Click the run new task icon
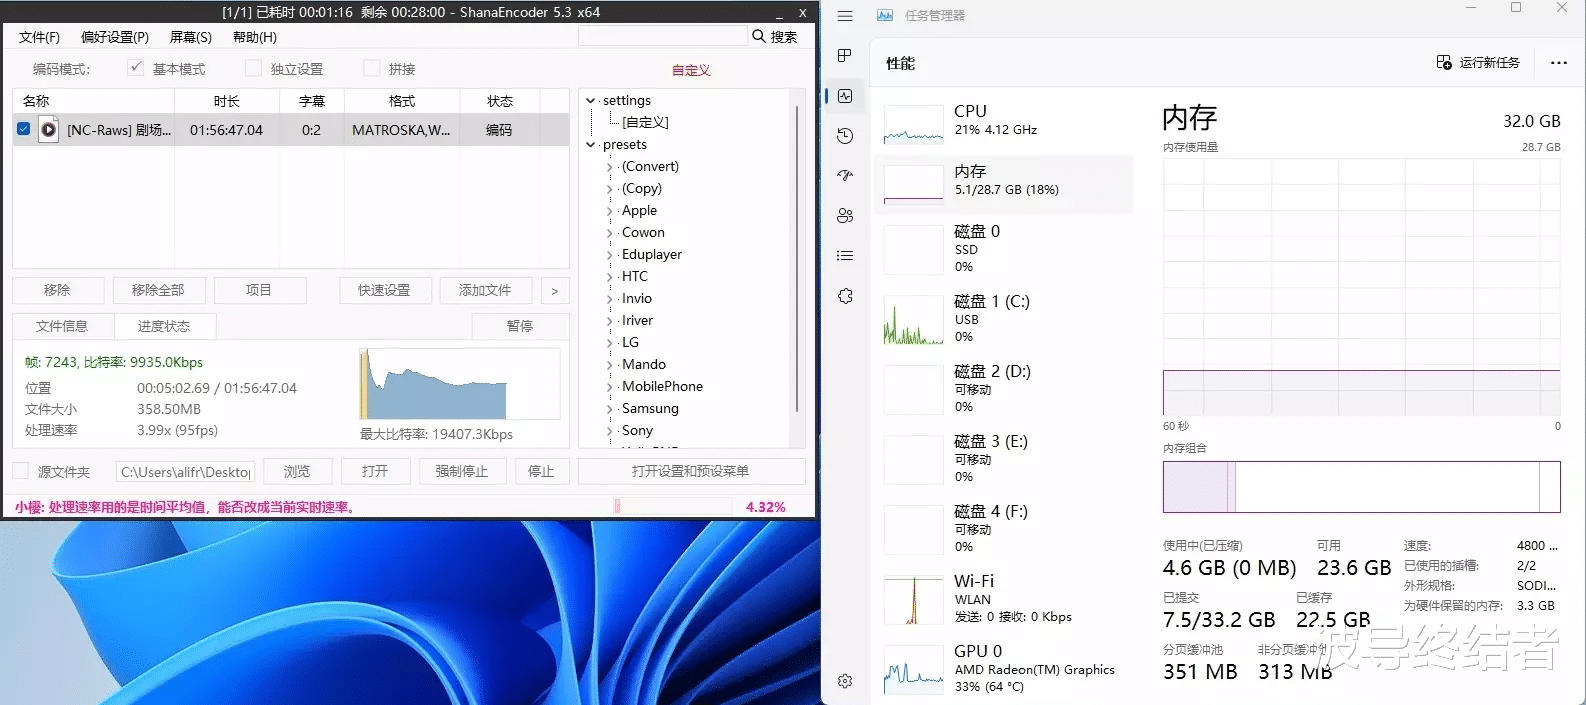This screenshot has height=705, width=1586. tap(1444, 62)
